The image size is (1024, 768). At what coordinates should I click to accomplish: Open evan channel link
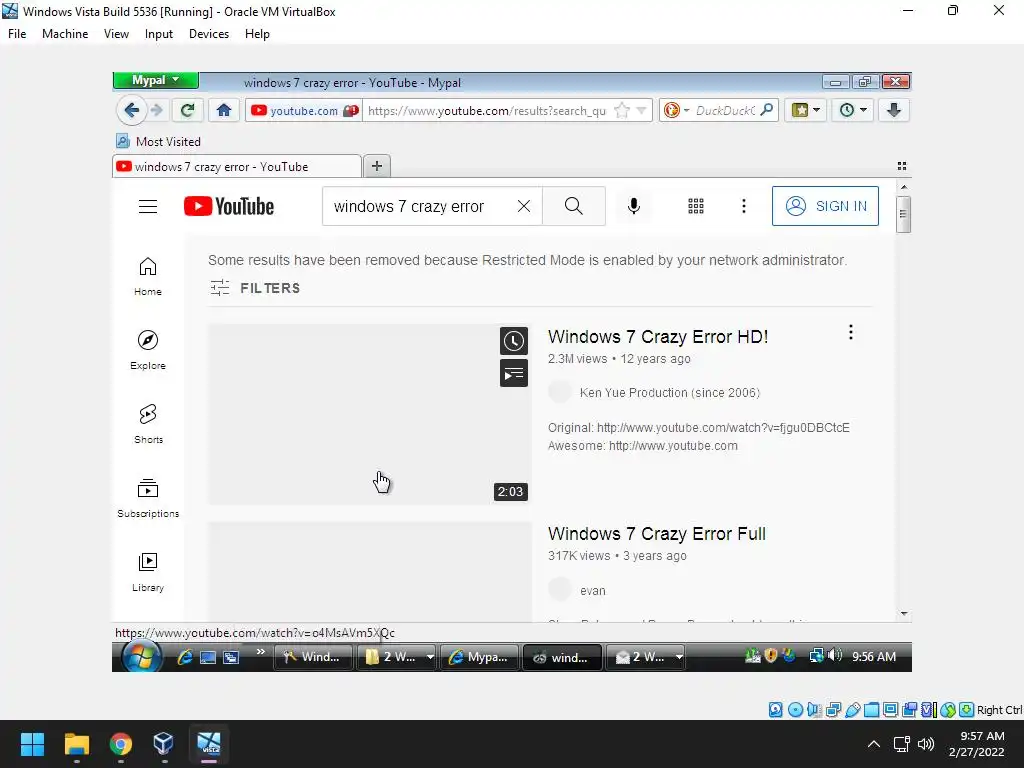pos(592,590)
